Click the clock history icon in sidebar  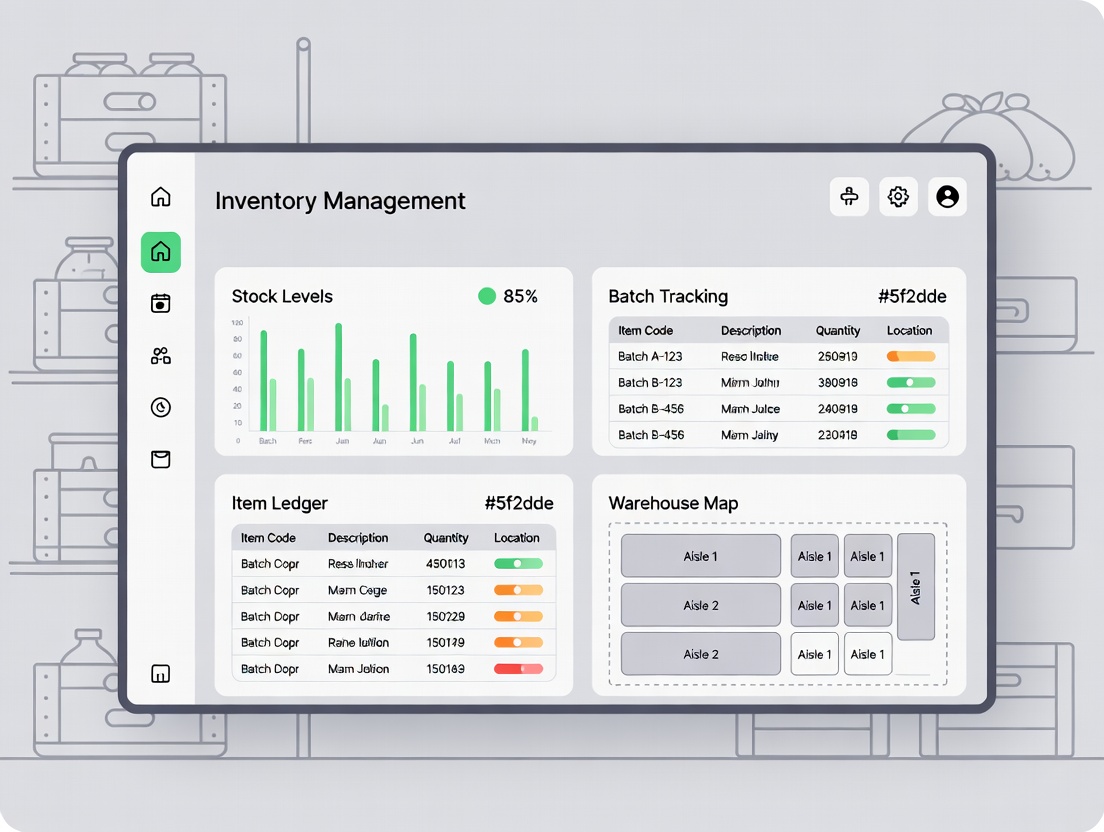point(160,407)
